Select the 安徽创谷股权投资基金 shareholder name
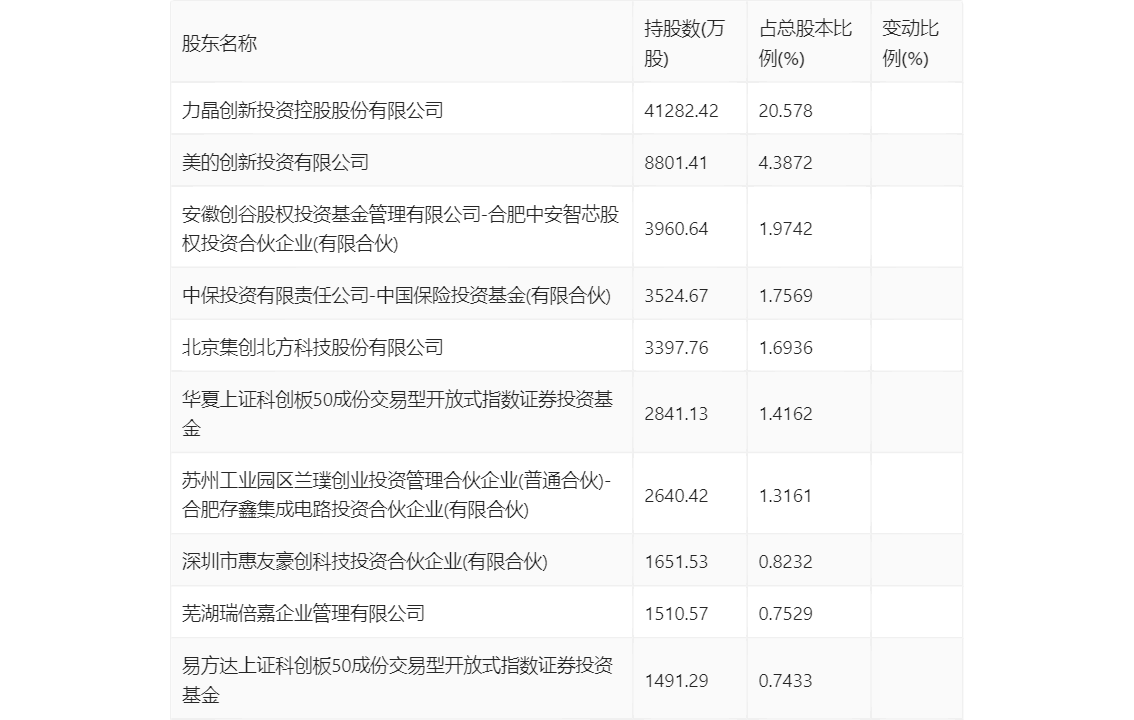 pyautogui.click(x=400, y=228)
